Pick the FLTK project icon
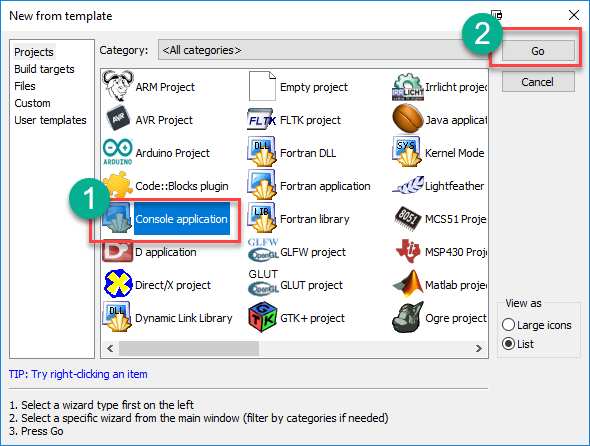 (262, 119)
